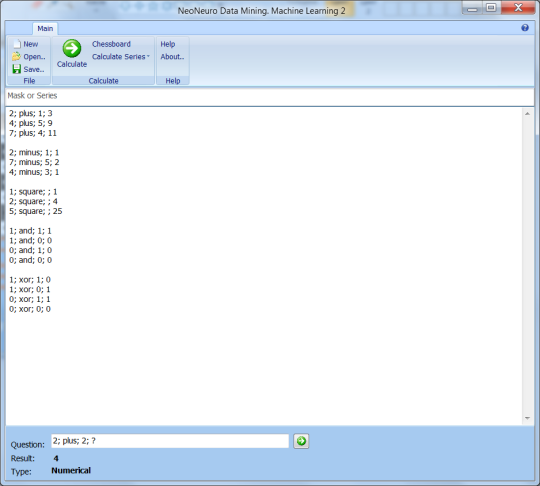The width and height of the screenshot is (540, 486).
Task: Click line '5; square; ; 25'
Action: (x=35, y=211)
